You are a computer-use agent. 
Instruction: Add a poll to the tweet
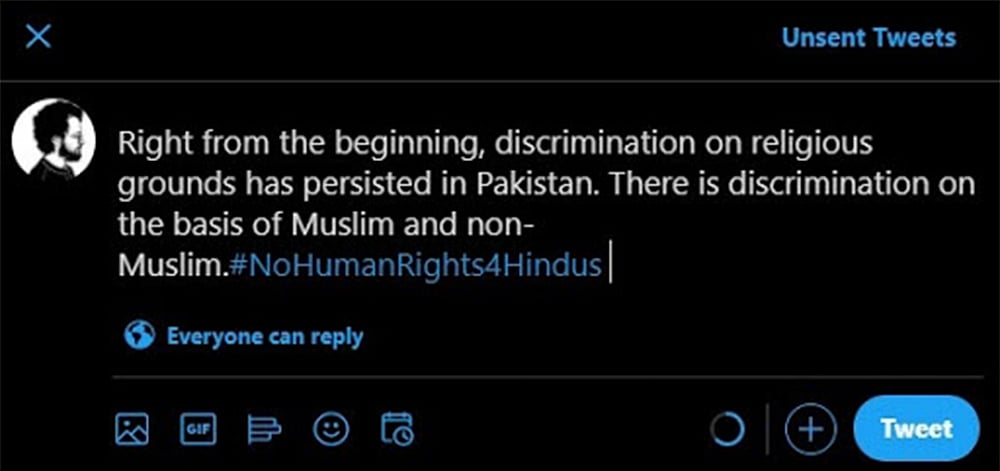(264, 429)
